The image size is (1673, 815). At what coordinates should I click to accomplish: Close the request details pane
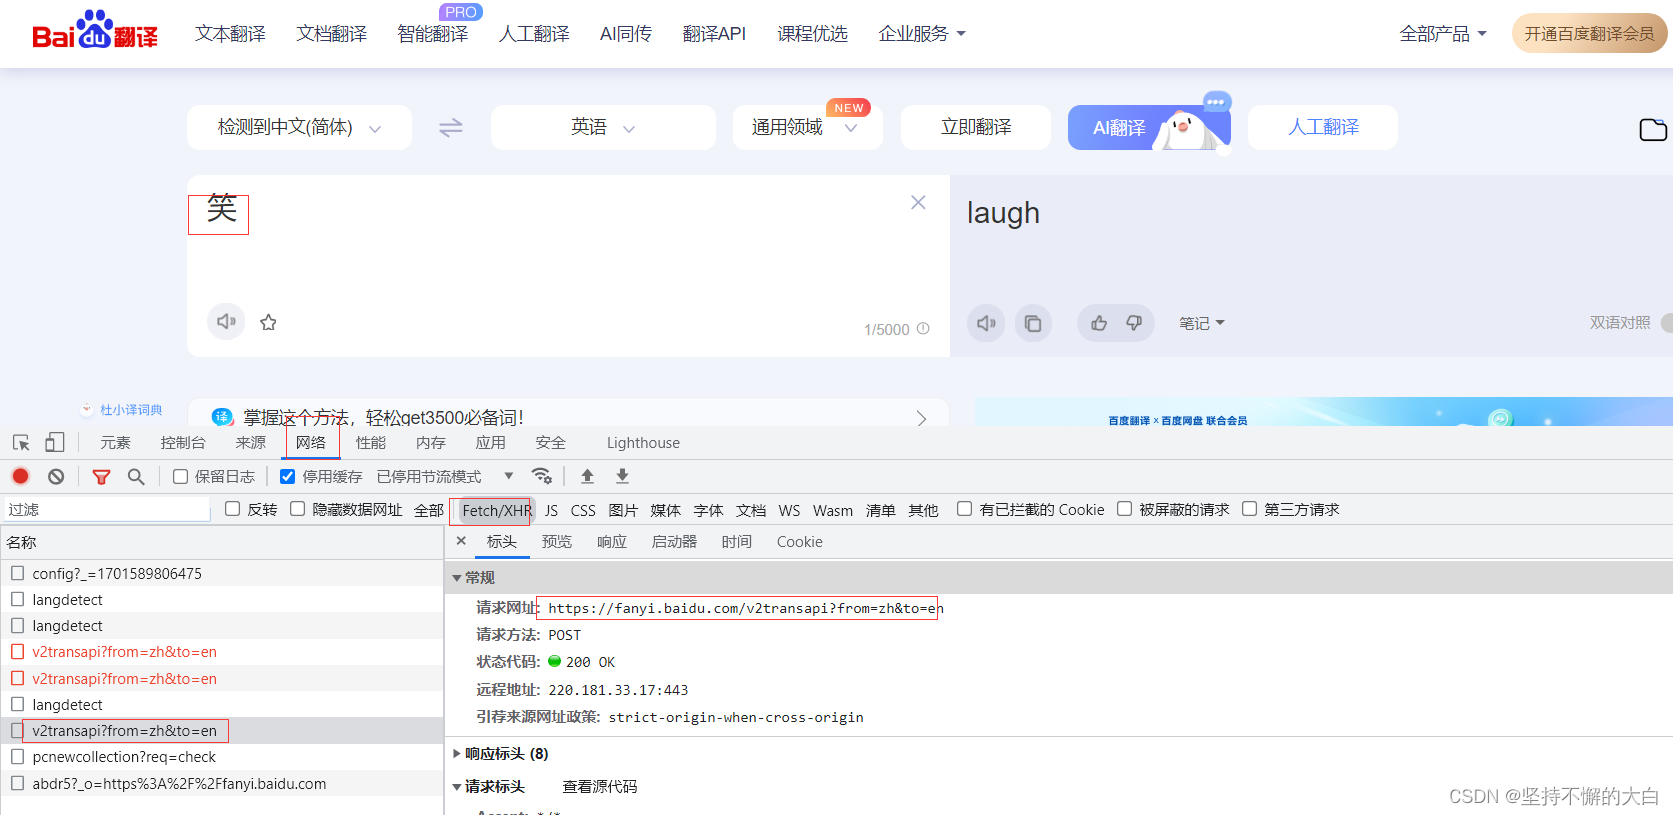(461, 541)
